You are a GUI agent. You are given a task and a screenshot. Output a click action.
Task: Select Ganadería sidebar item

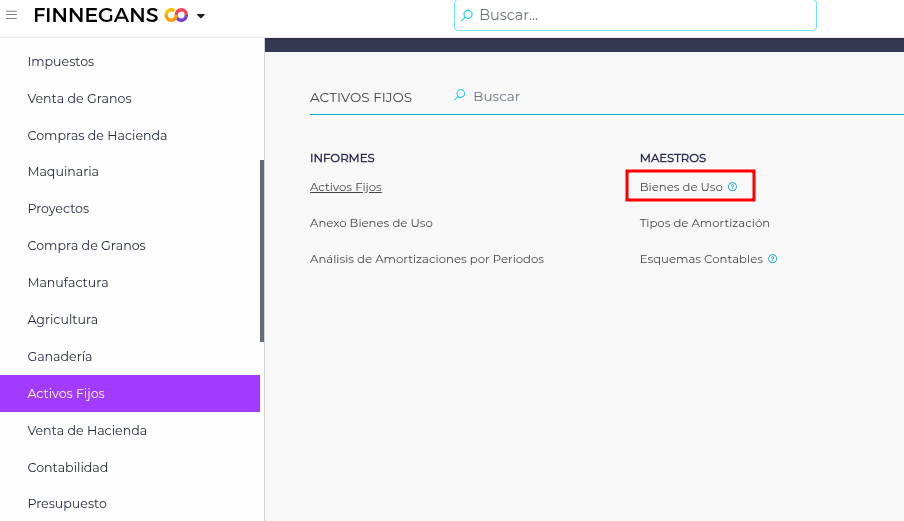[x=60, y=357]
